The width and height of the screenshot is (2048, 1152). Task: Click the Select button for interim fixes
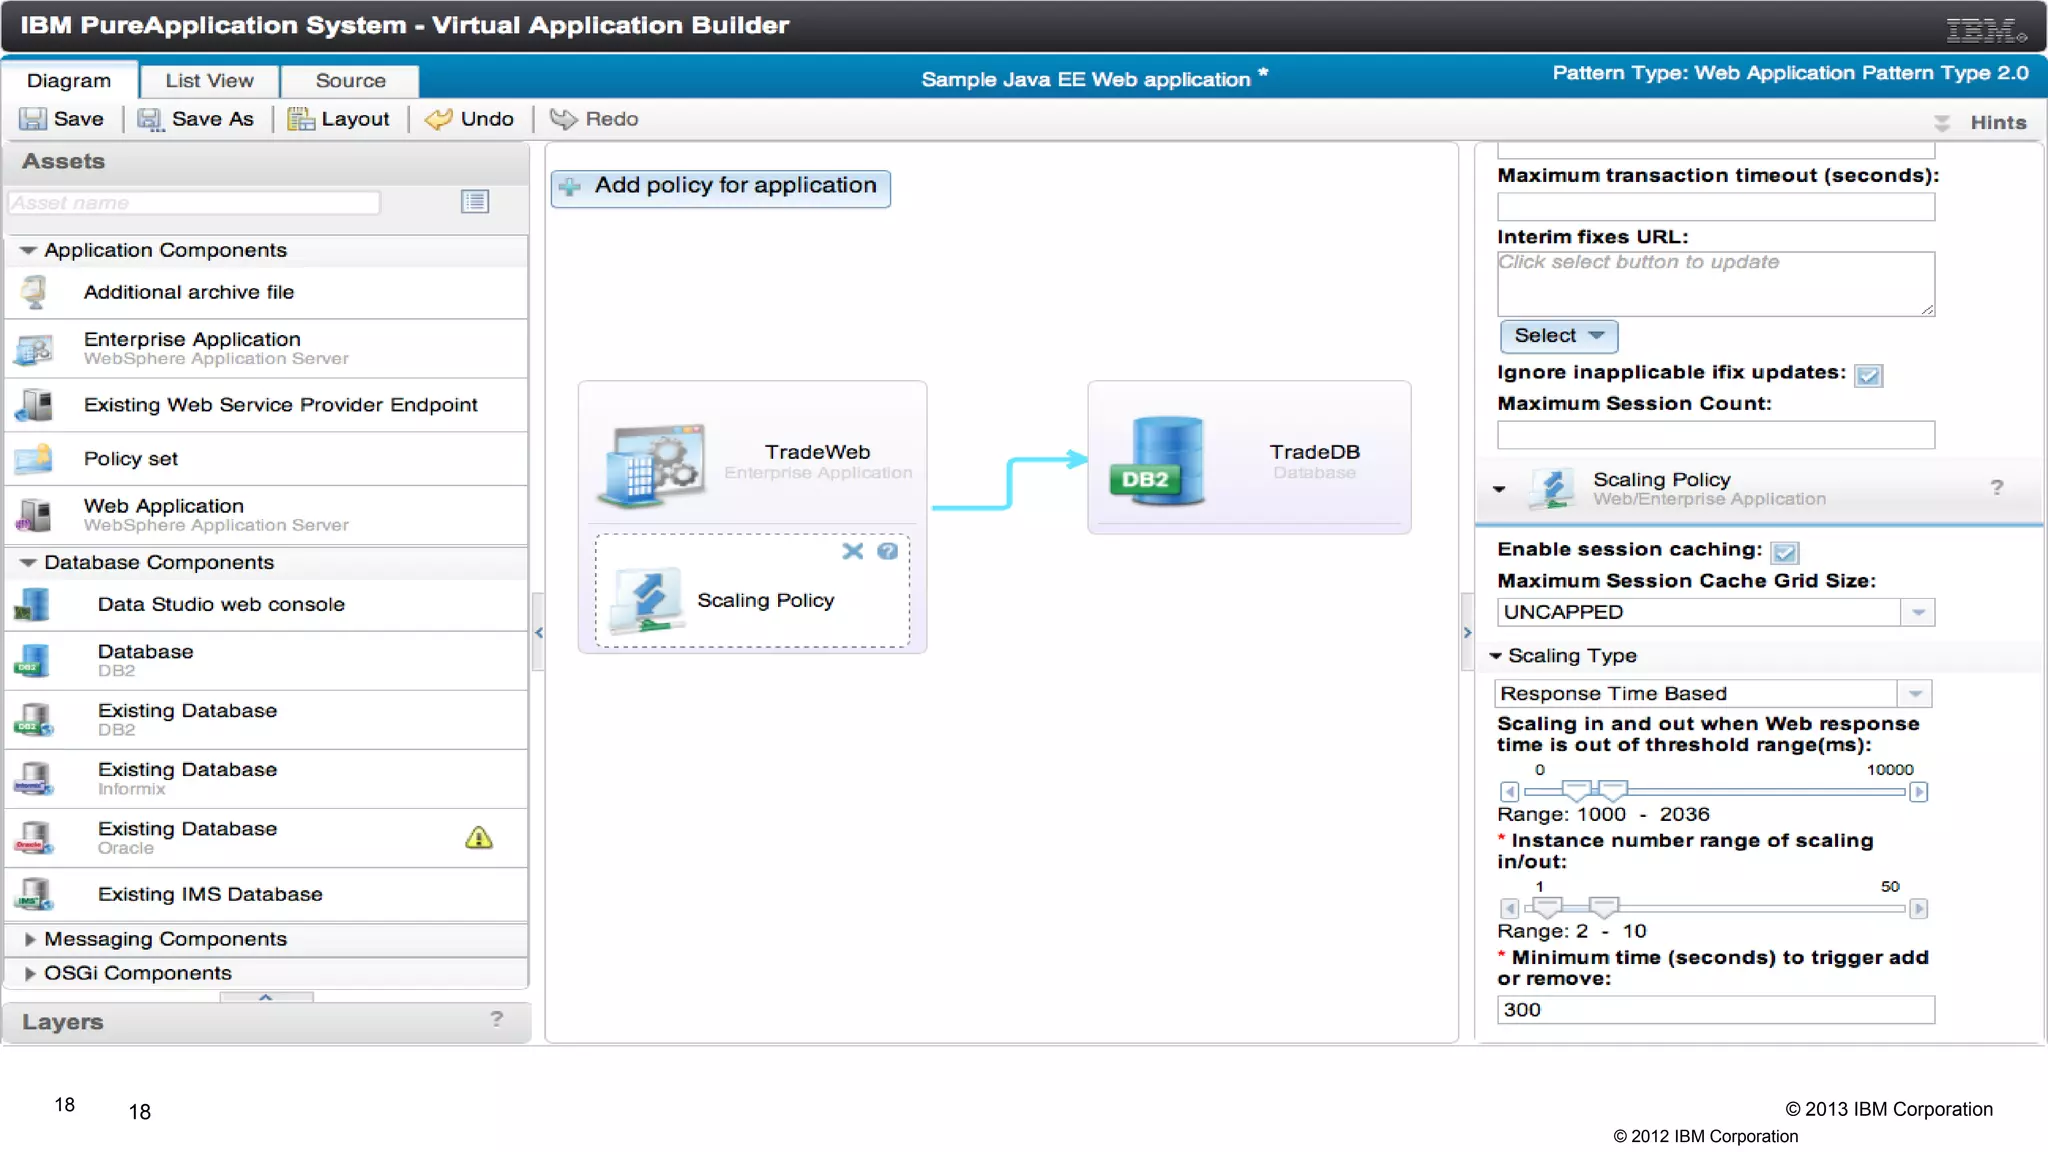(1558, 336)
